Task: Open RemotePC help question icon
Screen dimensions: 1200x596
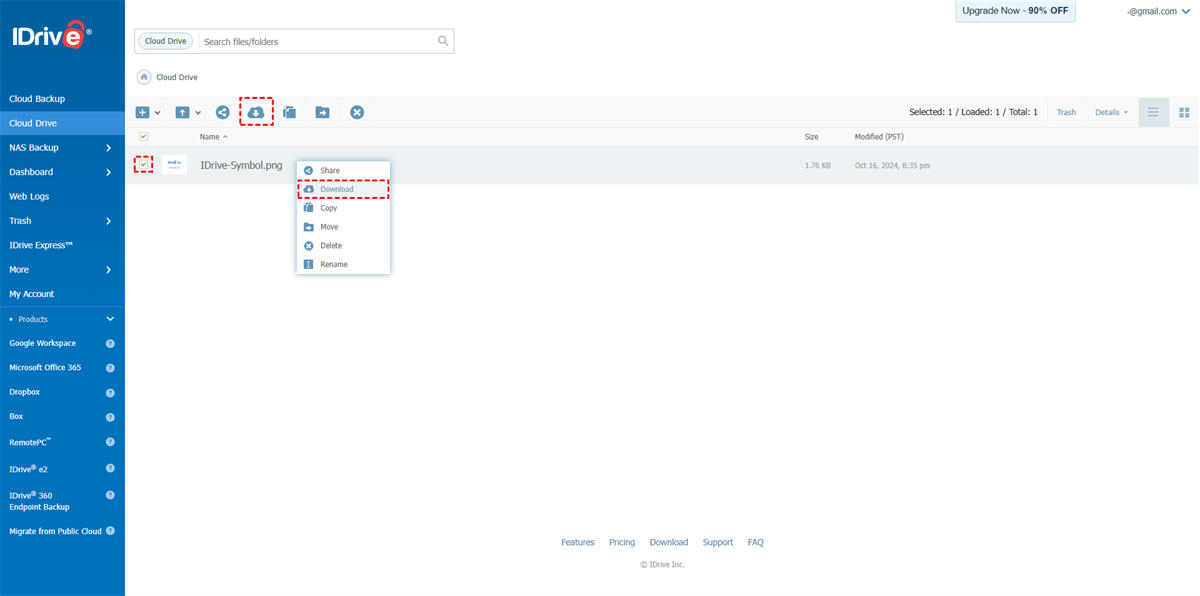Action: [110, 442]
